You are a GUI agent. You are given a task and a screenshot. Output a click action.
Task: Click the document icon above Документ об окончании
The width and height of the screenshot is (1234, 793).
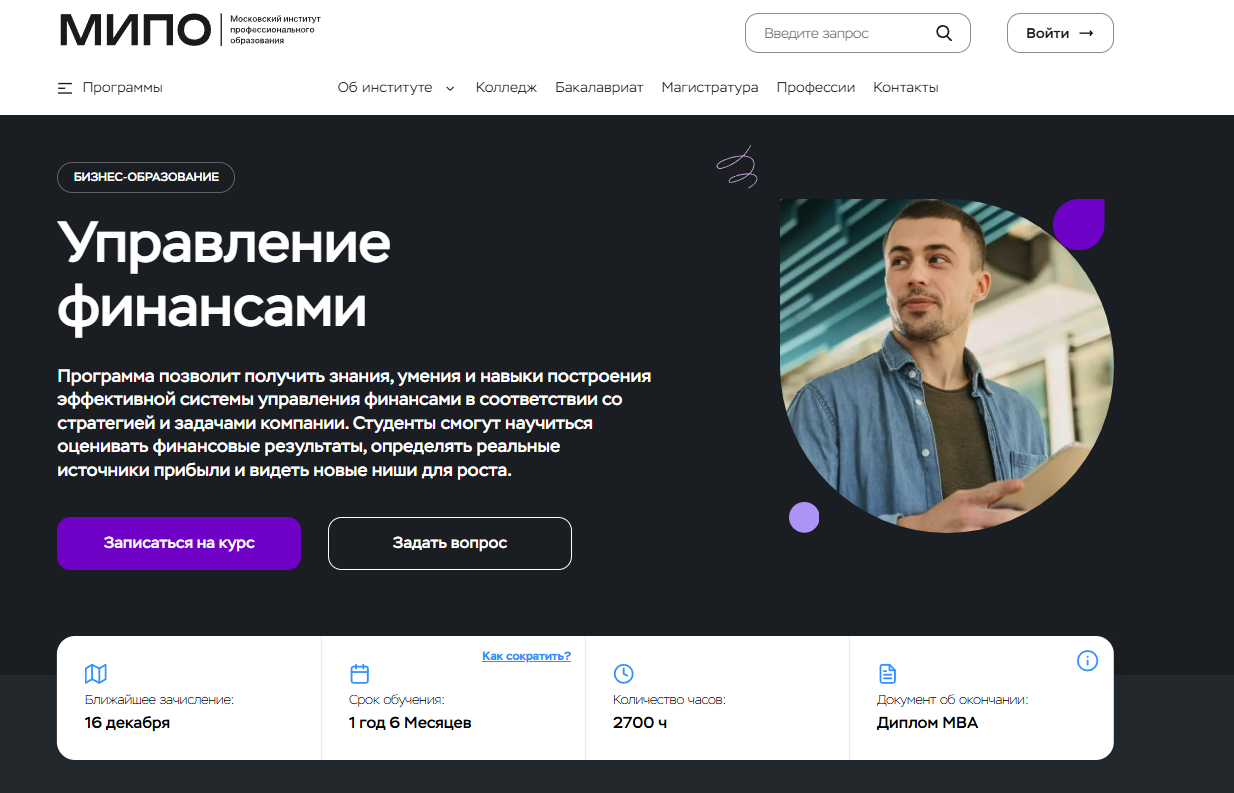887,674
